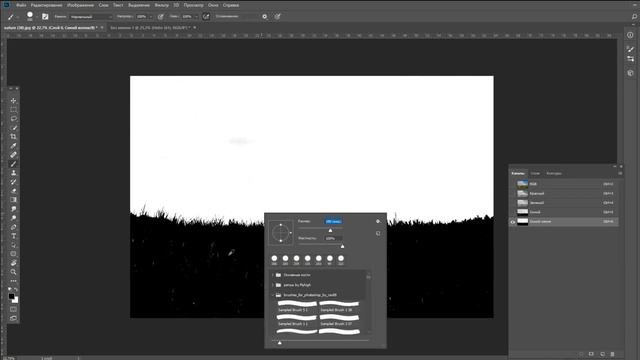Open the extra tools ellipsis in the toolbox

coord(13,281)
